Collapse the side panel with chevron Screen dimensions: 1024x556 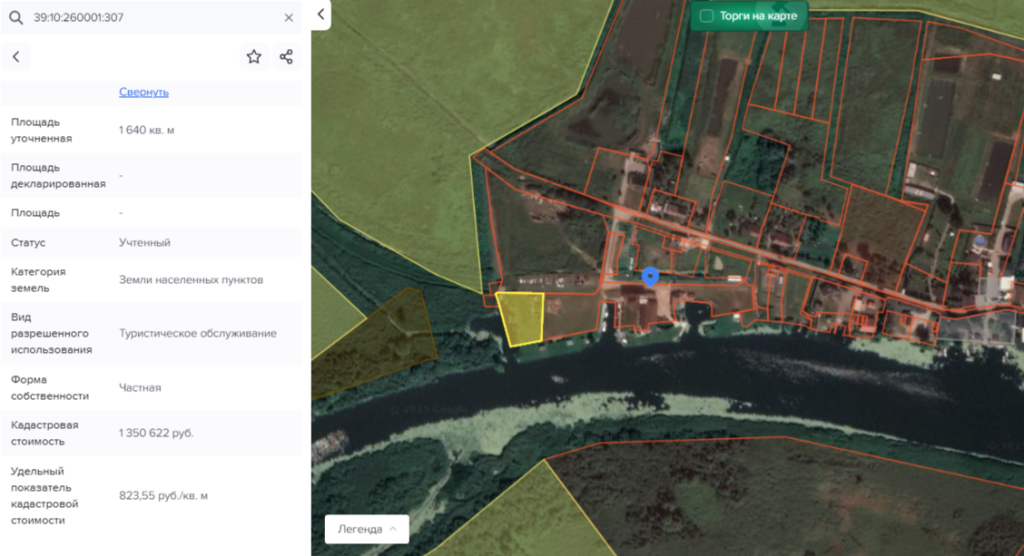[x=321, y=14]
